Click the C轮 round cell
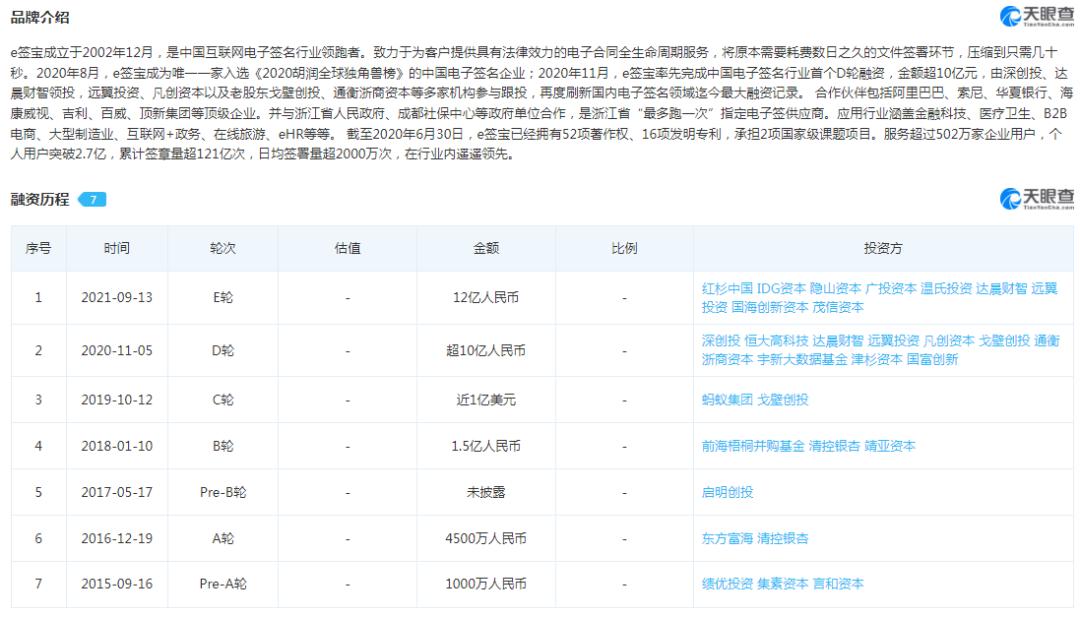The height and width of the screenshot is (617, 1080). click(x=223, y=400)
